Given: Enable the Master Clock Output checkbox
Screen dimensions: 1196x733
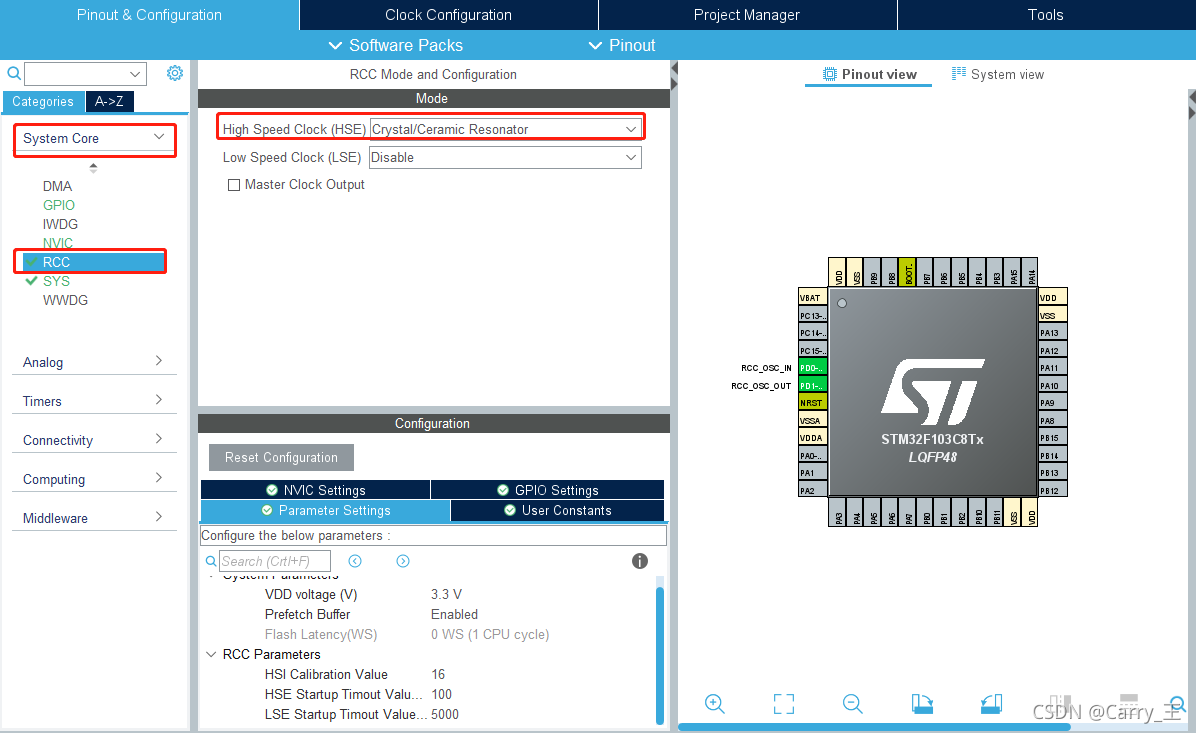Looking at the screenshot, I should click(x=234, y=185).
